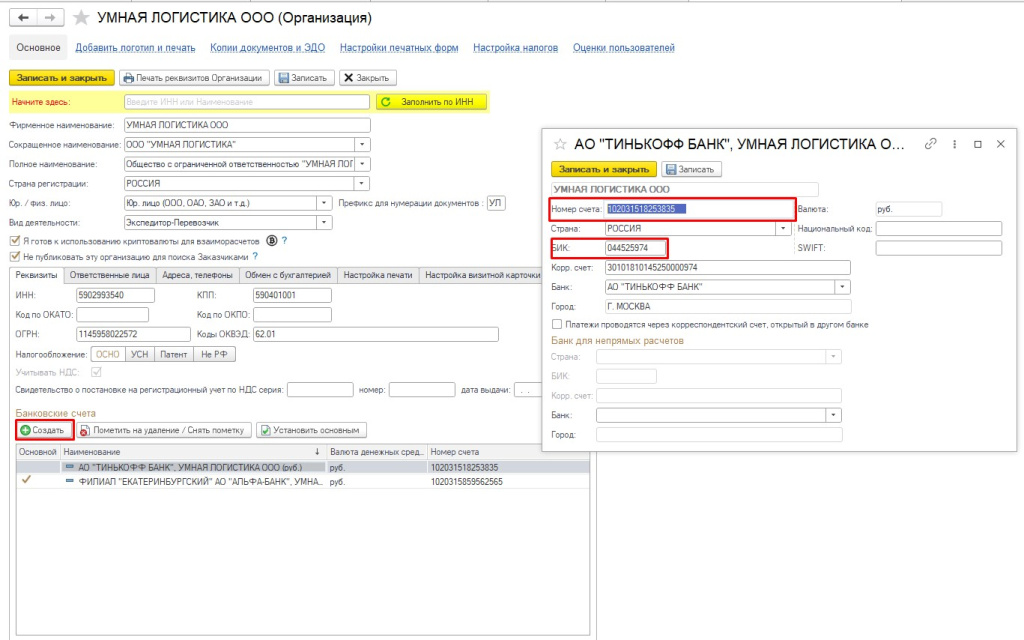Screen dimensions: 1024x640
Task: Open Адреса, телефоны tab
Action: 197,275
